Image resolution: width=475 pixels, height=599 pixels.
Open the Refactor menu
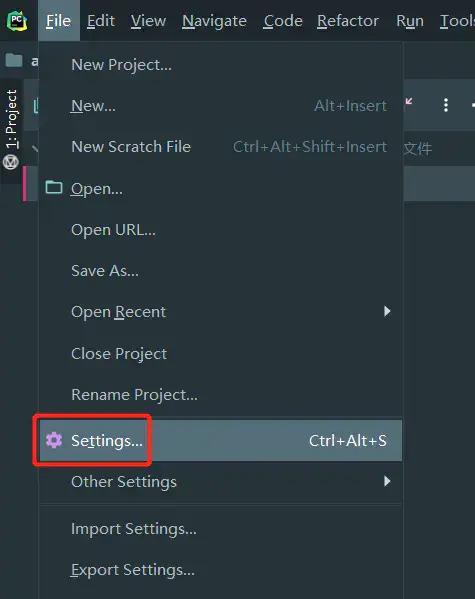(348, 21)
